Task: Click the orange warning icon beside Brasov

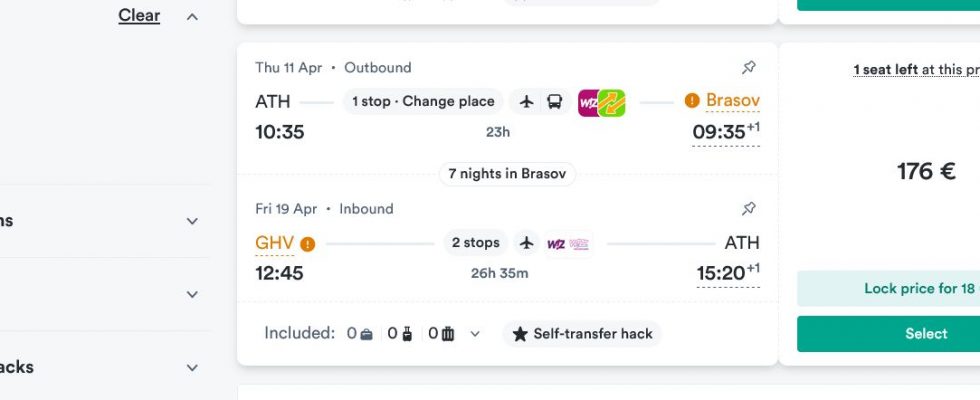Action: click(x=692, y=100)
